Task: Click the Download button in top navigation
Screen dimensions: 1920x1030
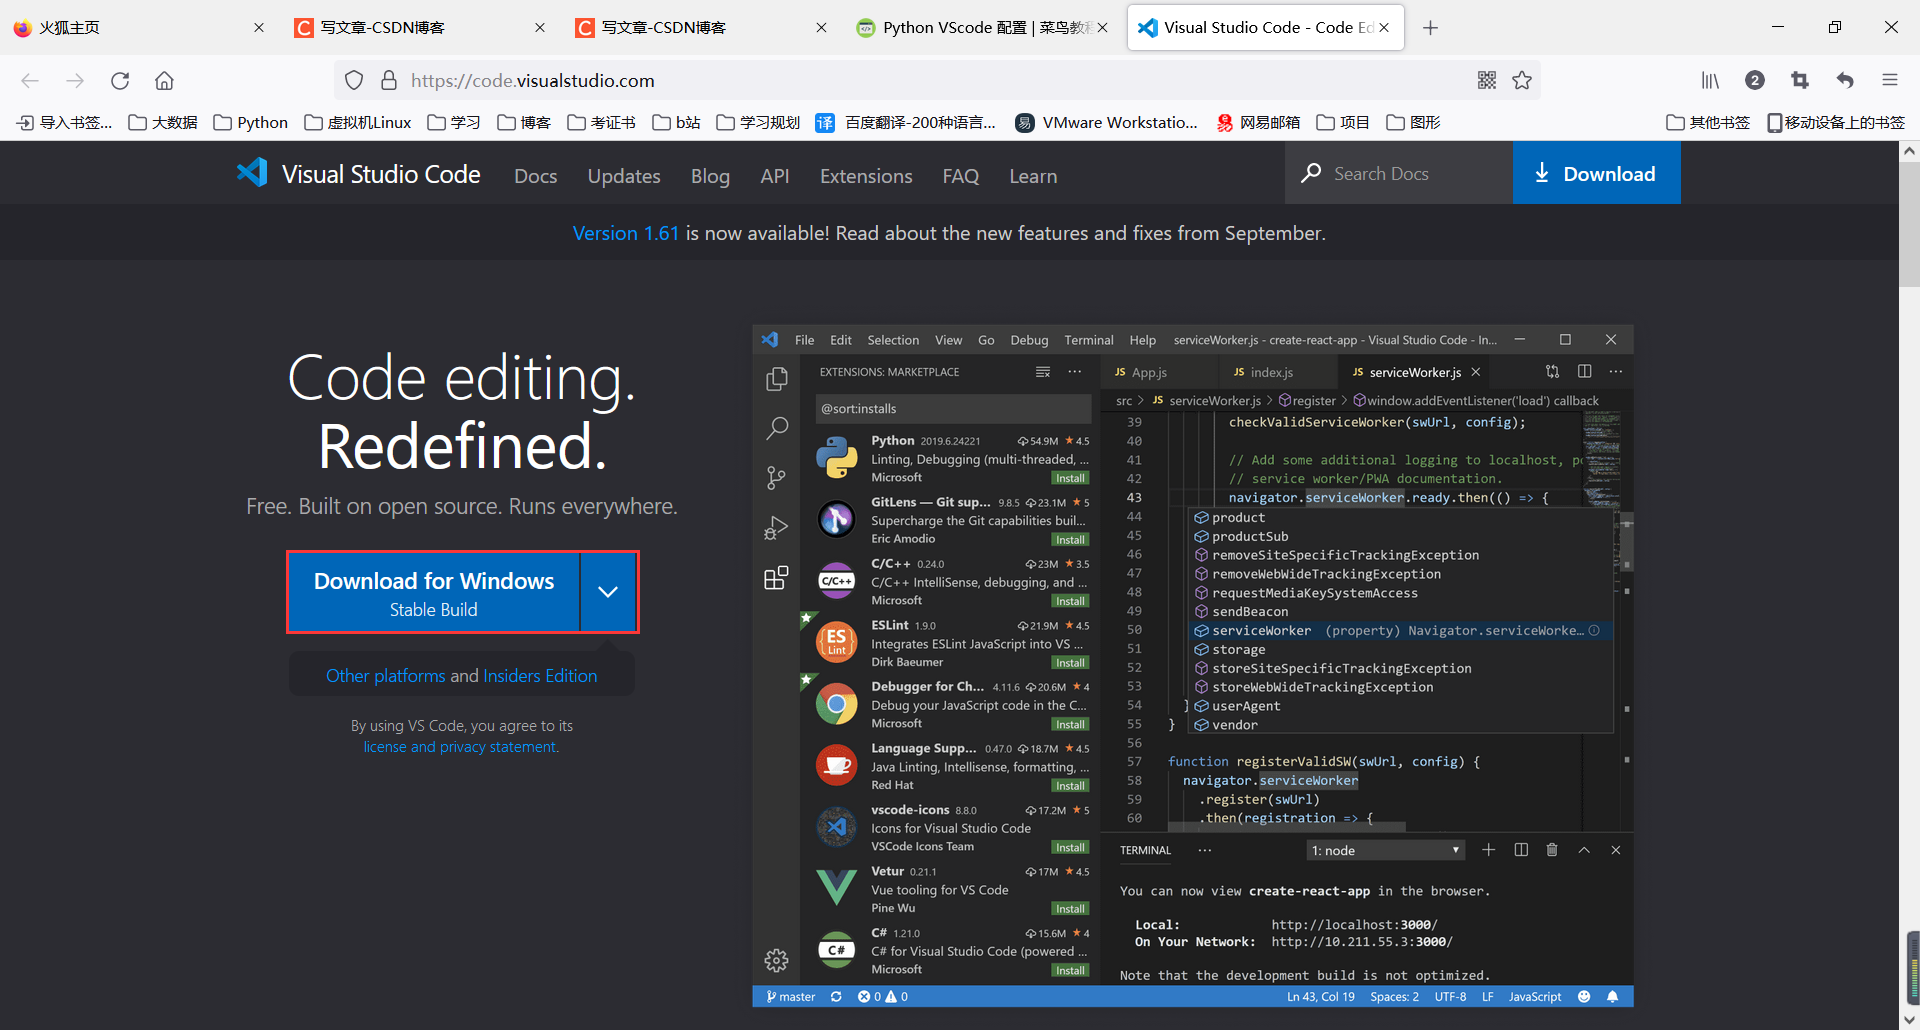Action: click(1596, 173)
